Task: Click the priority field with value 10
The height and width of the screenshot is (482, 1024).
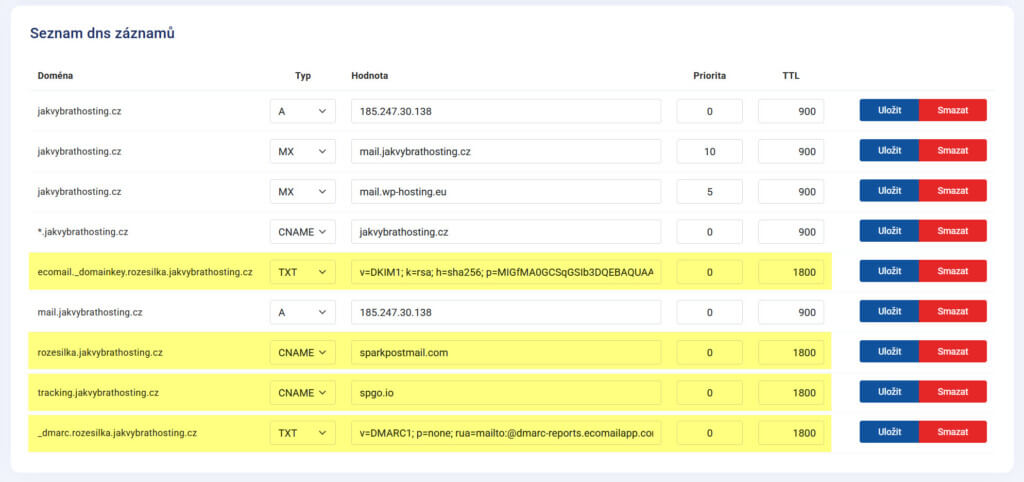Action: (x=709, y=151)
